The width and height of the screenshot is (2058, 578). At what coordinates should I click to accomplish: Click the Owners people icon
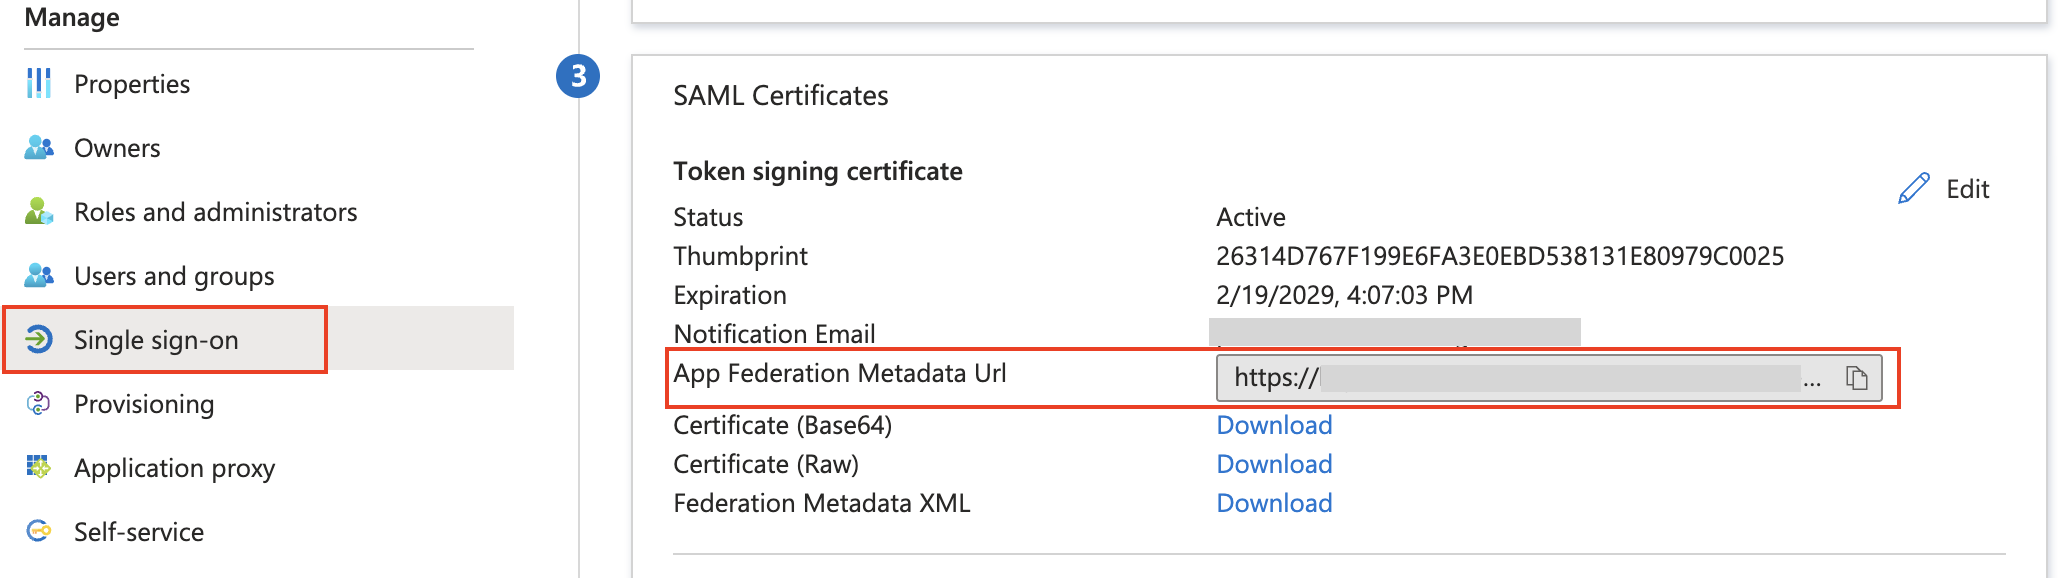tap(39, 148)
